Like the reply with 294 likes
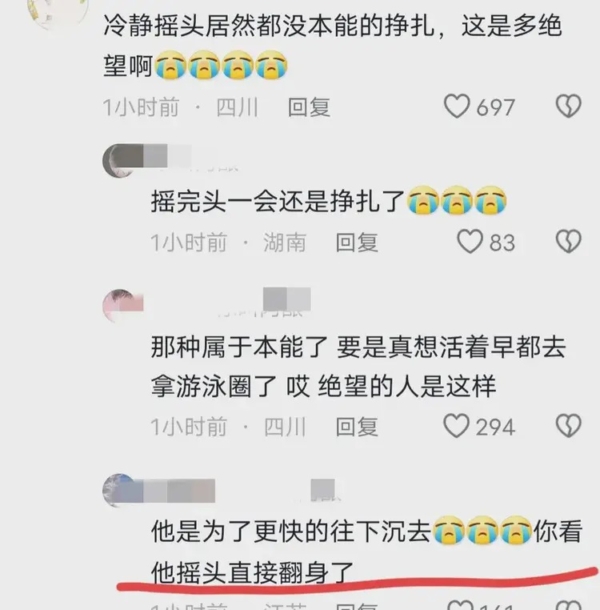This screenshot has height=610, width=600. point(456,426)
